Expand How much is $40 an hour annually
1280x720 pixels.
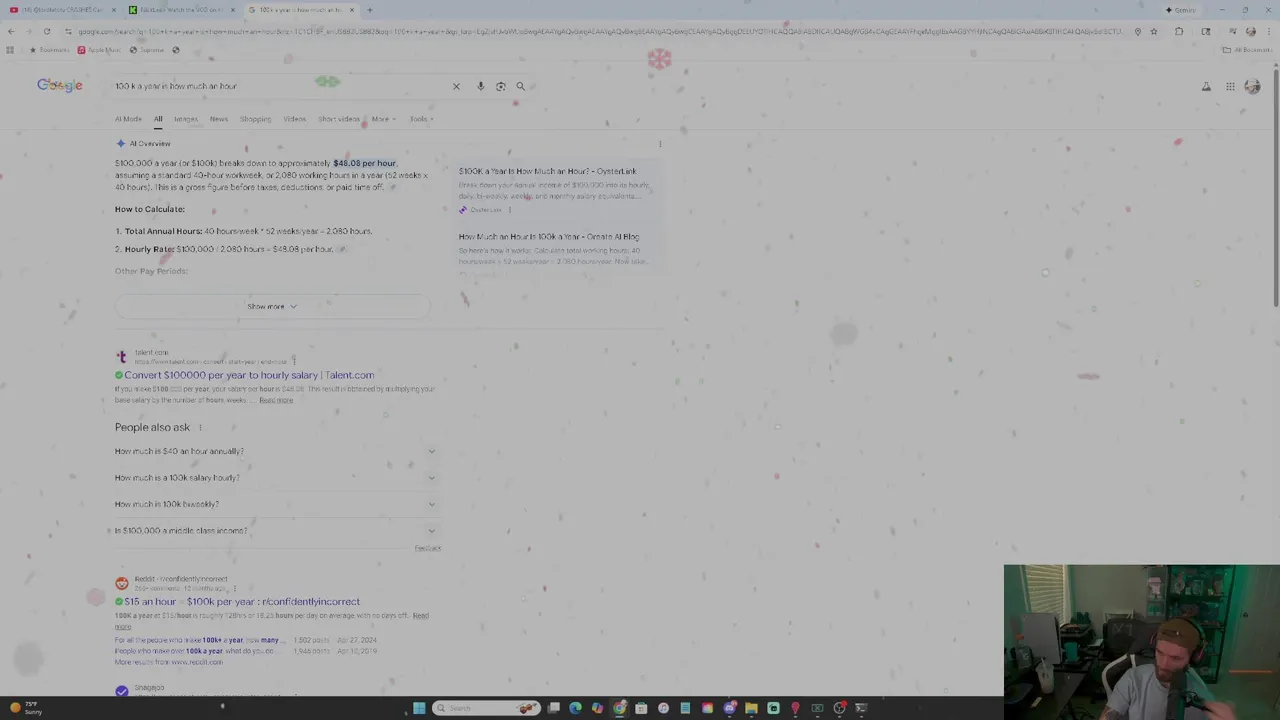275,451
